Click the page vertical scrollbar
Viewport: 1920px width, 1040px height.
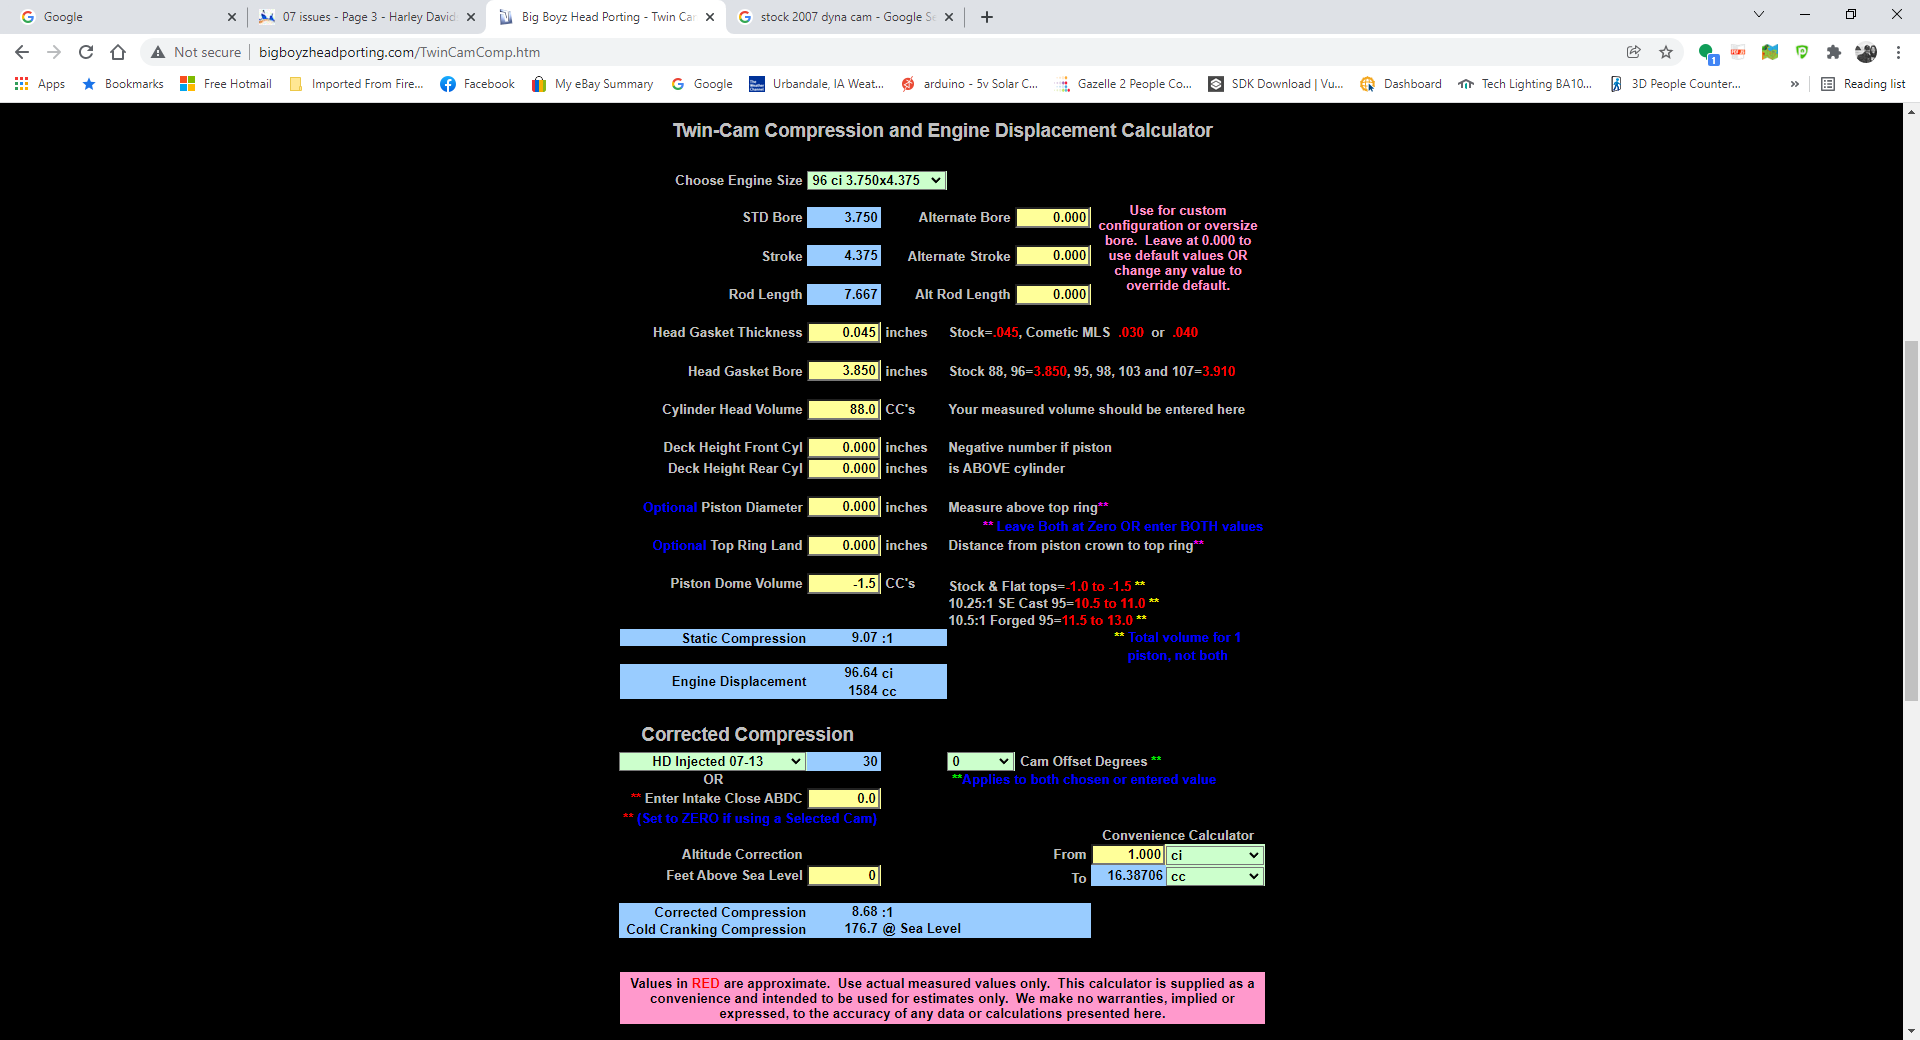click(1911, 520)
